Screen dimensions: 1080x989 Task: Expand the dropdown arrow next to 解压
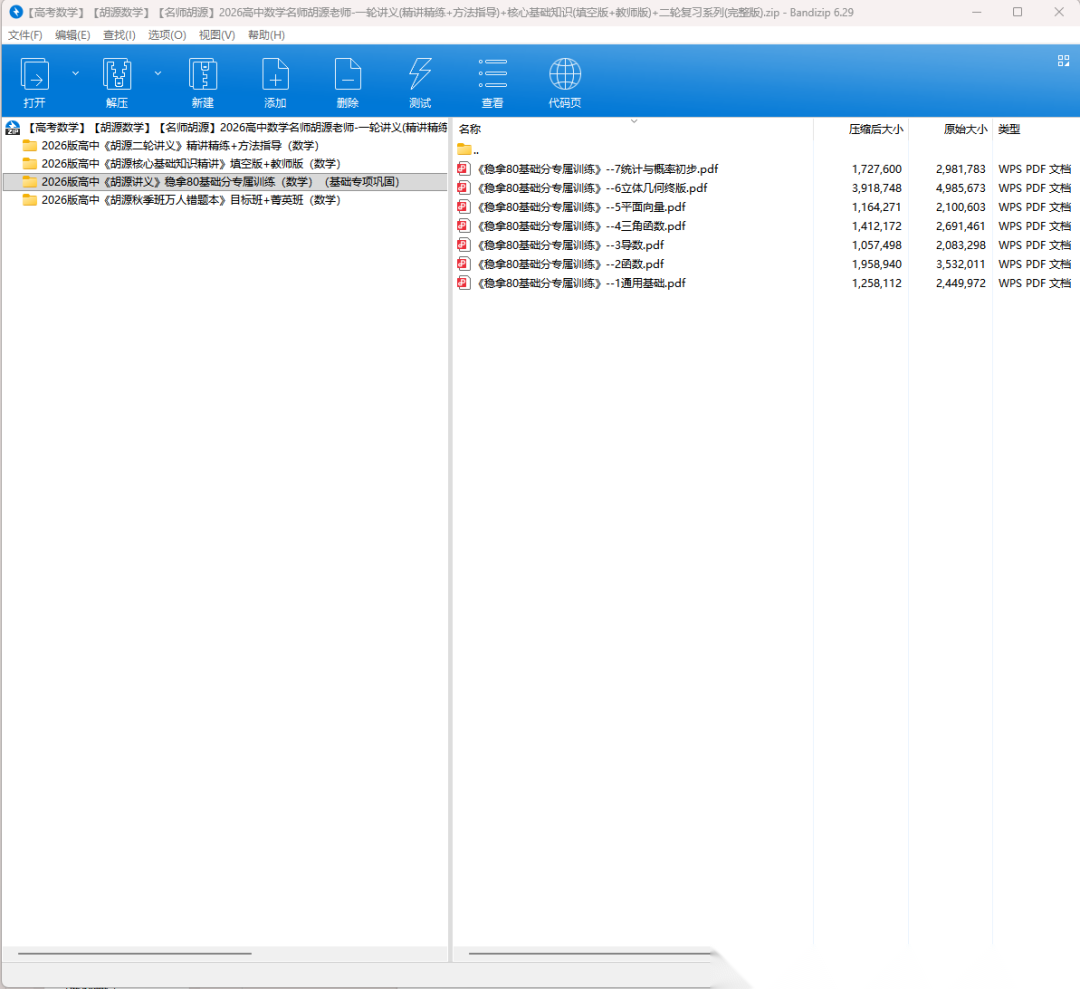tap(157, 74)
